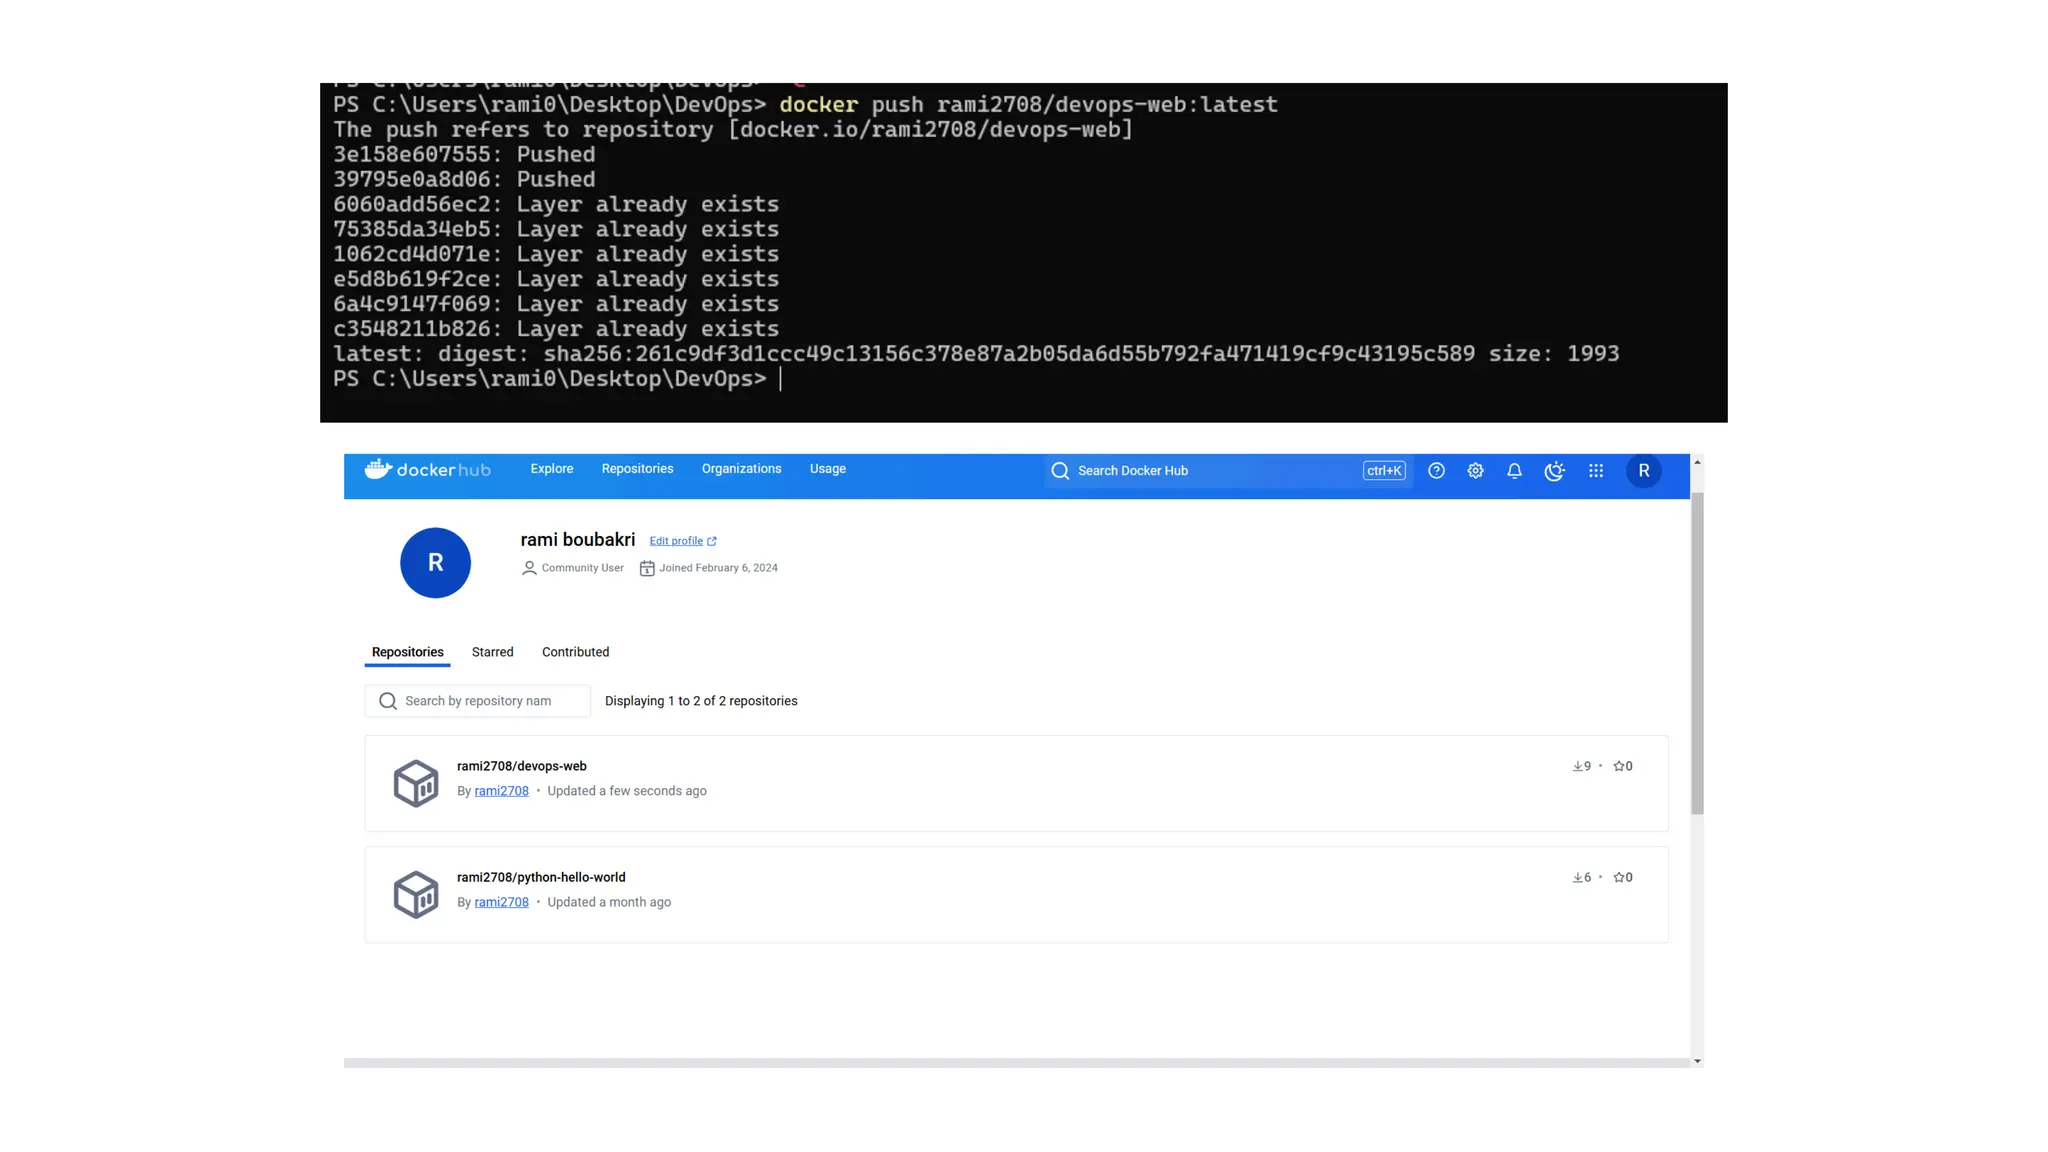Switch to the Contributed tab
The width and height of the screenshot is (2048, 1152).
[x=575, y=652]
